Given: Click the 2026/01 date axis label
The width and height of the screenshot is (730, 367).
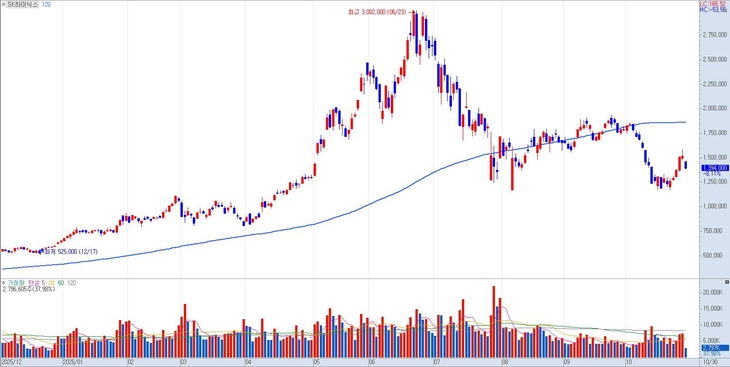Looking at the screenshot, I should tap(72, 361).
